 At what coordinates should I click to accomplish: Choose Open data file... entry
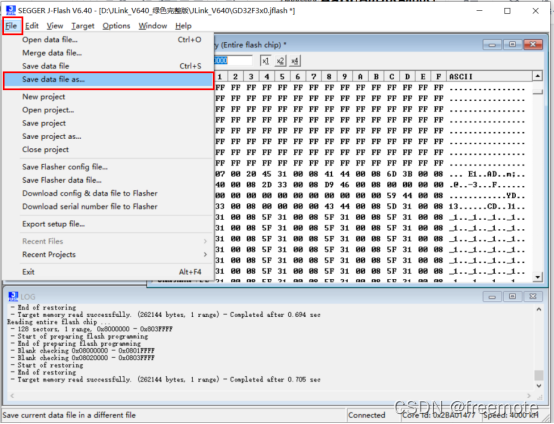(108, 40)
